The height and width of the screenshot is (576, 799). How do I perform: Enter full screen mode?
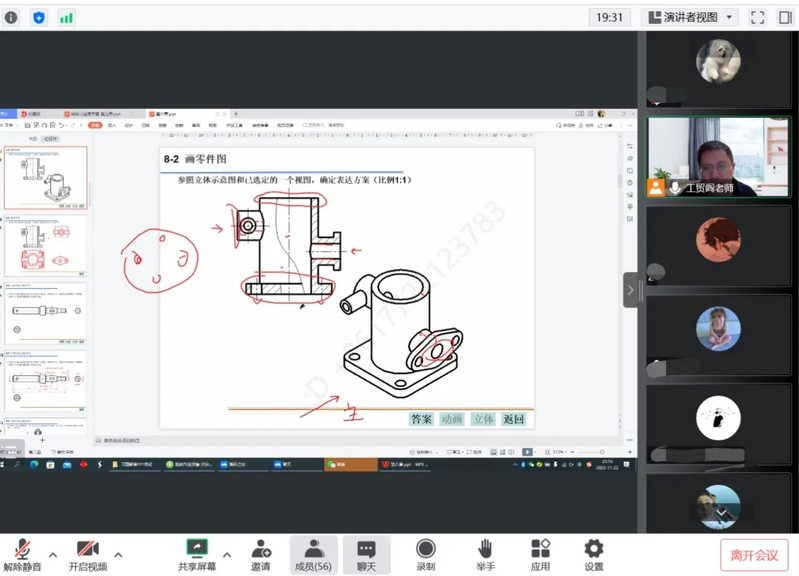coord(757,17)
